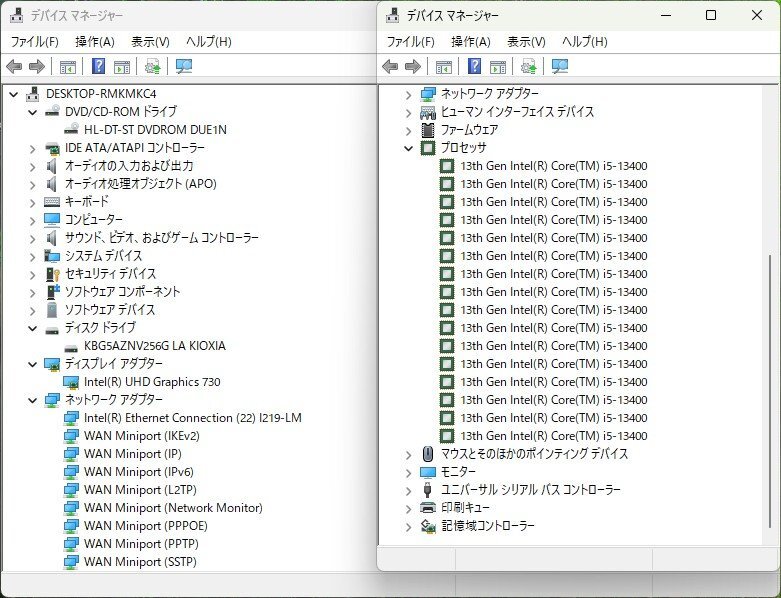
Task: Select WAN Miniport (L2TP) entry
Action: (140, 489)
